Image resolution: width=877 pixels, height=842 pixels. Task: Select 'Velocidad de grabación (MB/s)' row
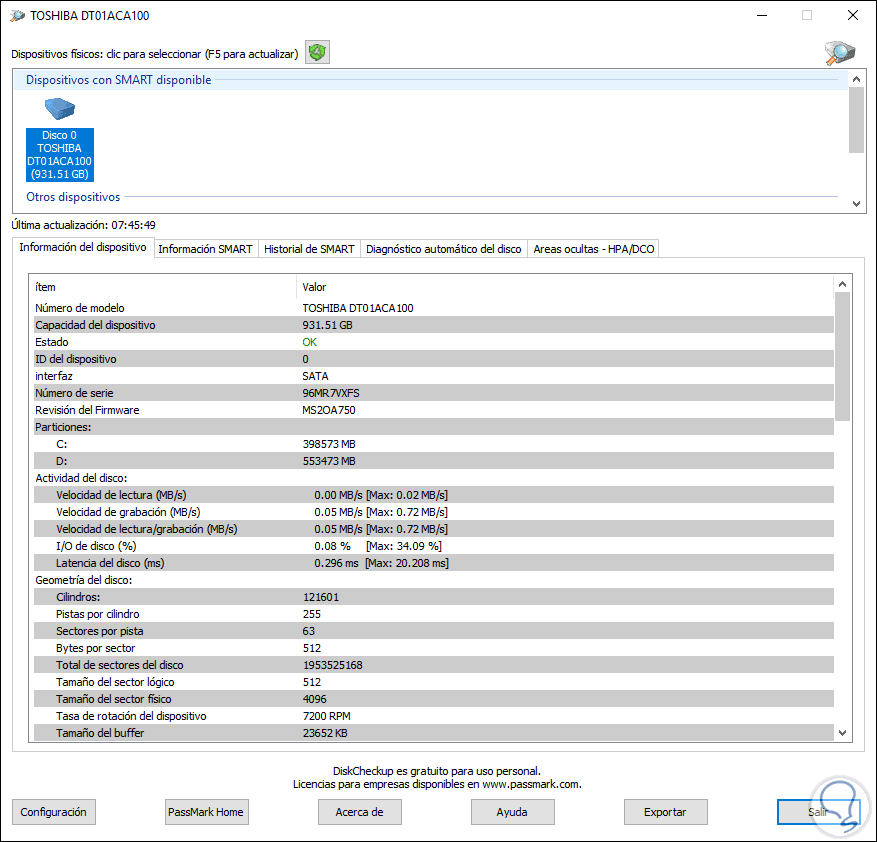pos(433,512)
